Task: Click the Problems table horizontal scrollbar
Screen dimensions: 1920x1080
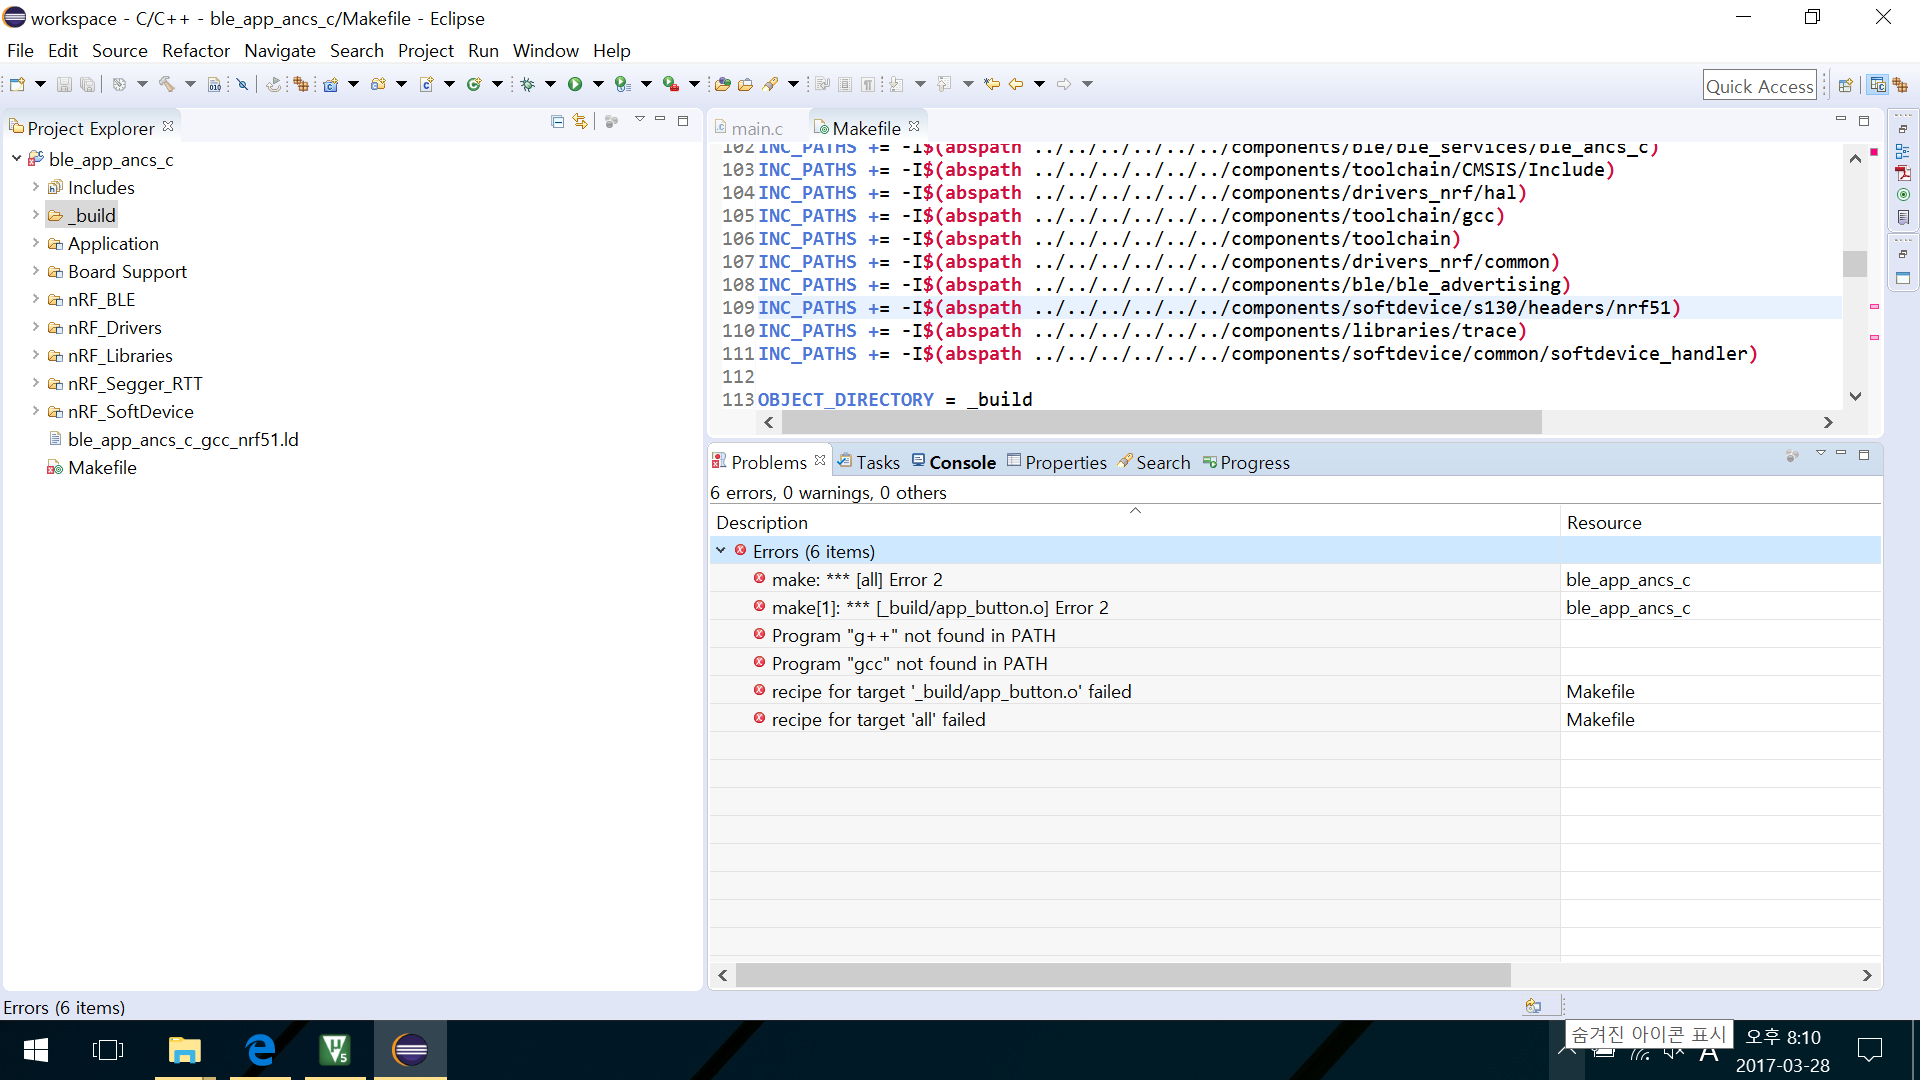Action: pos(1123,974)
